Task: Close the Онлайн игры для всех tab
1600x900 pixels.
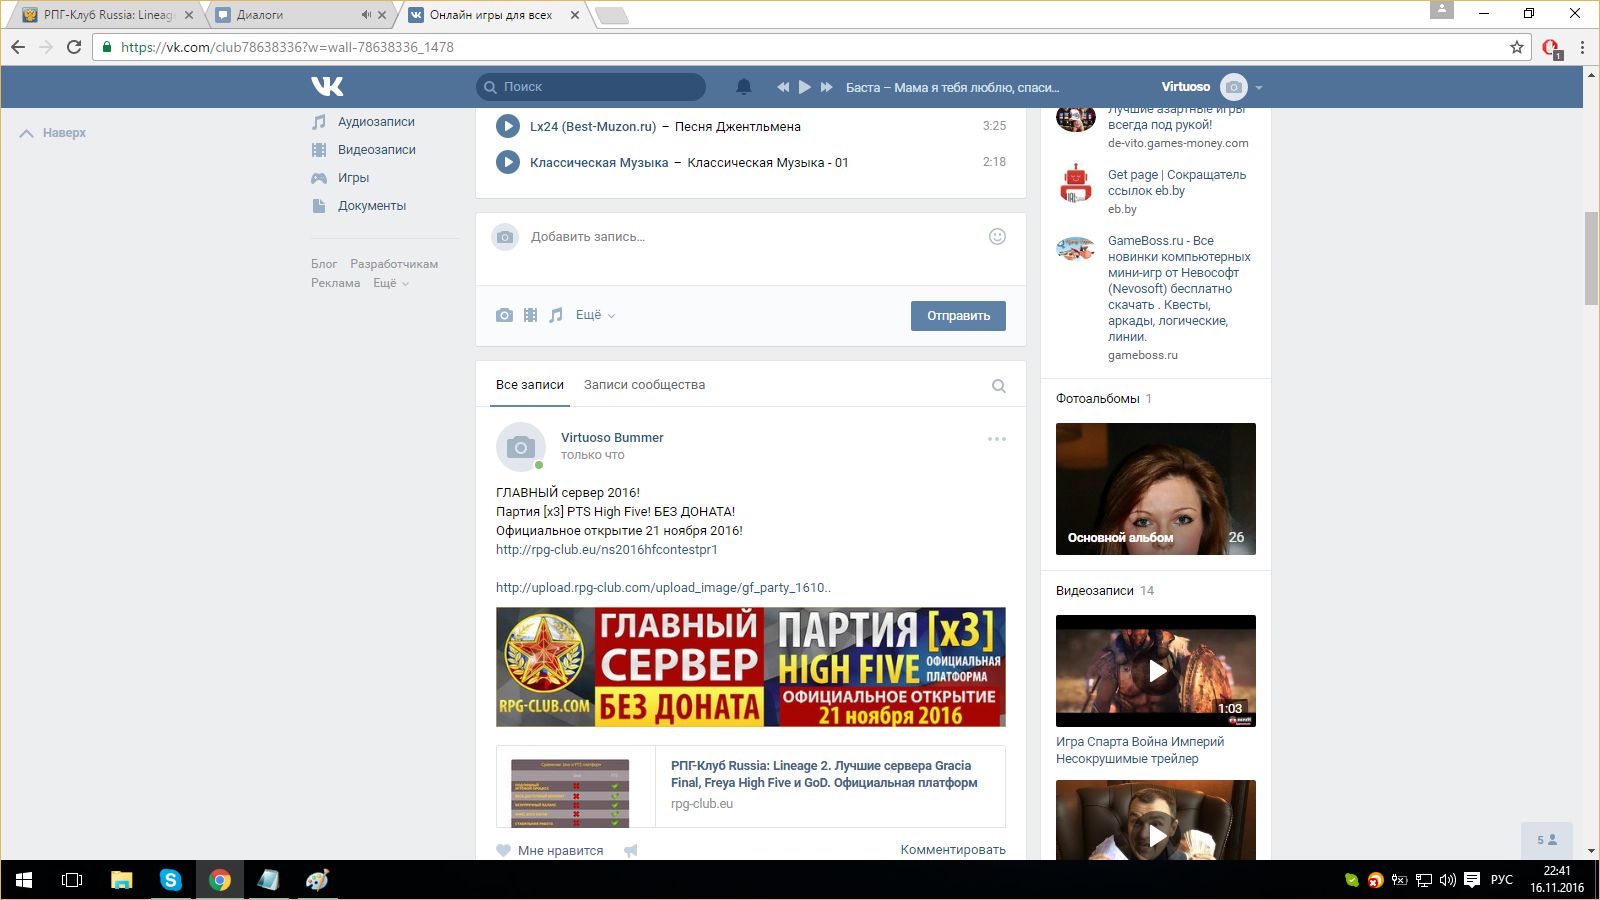Action: point(574,15)
